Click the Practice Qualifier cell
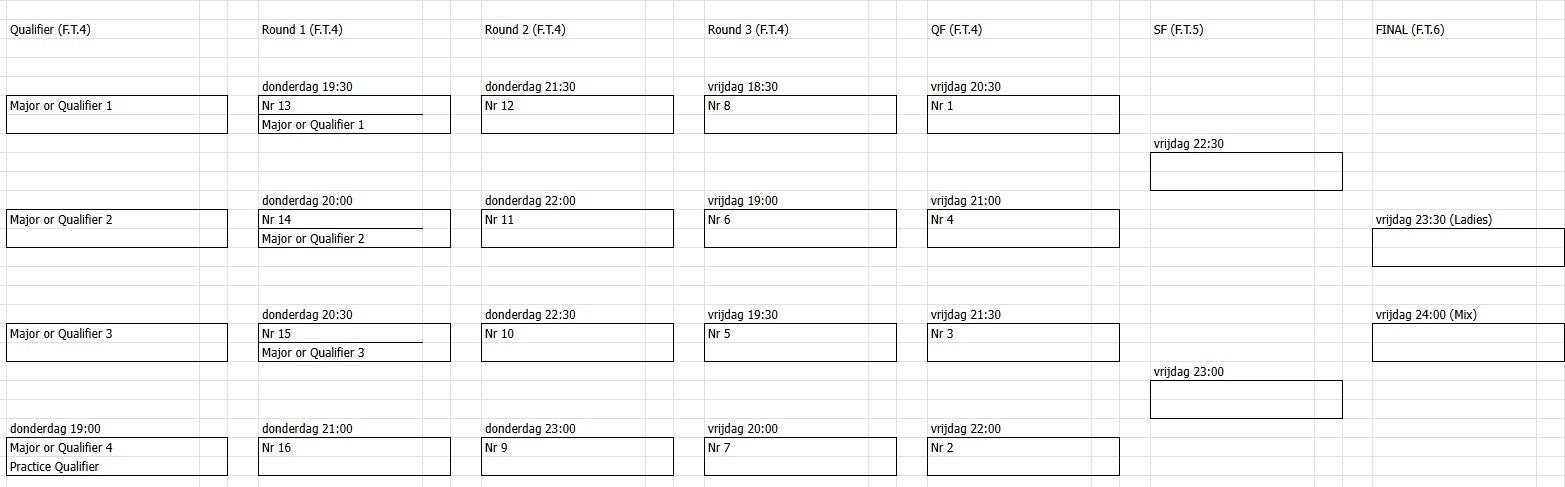Screen dimensions: 1565x487 55,467
